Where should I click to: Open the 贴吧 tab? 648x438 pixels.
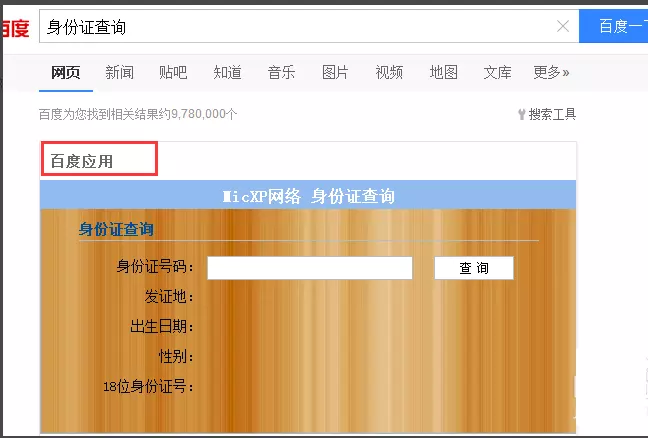pos(173,73)
